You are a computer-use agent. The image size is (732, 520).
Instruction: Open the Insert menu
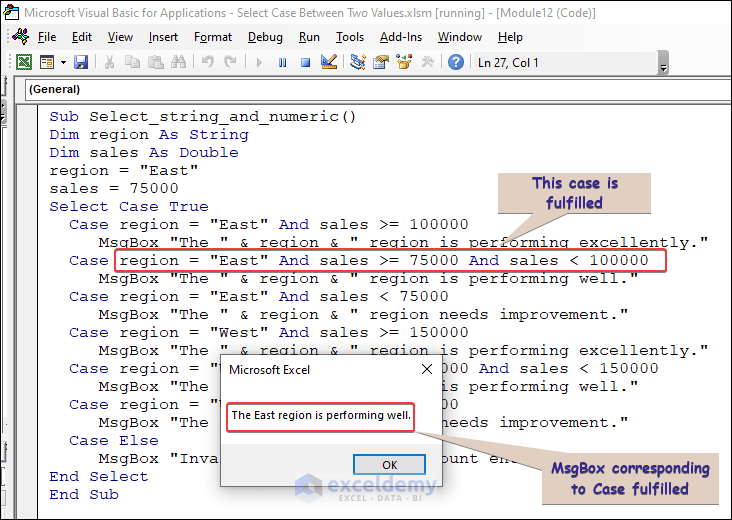tap(163, 37)
